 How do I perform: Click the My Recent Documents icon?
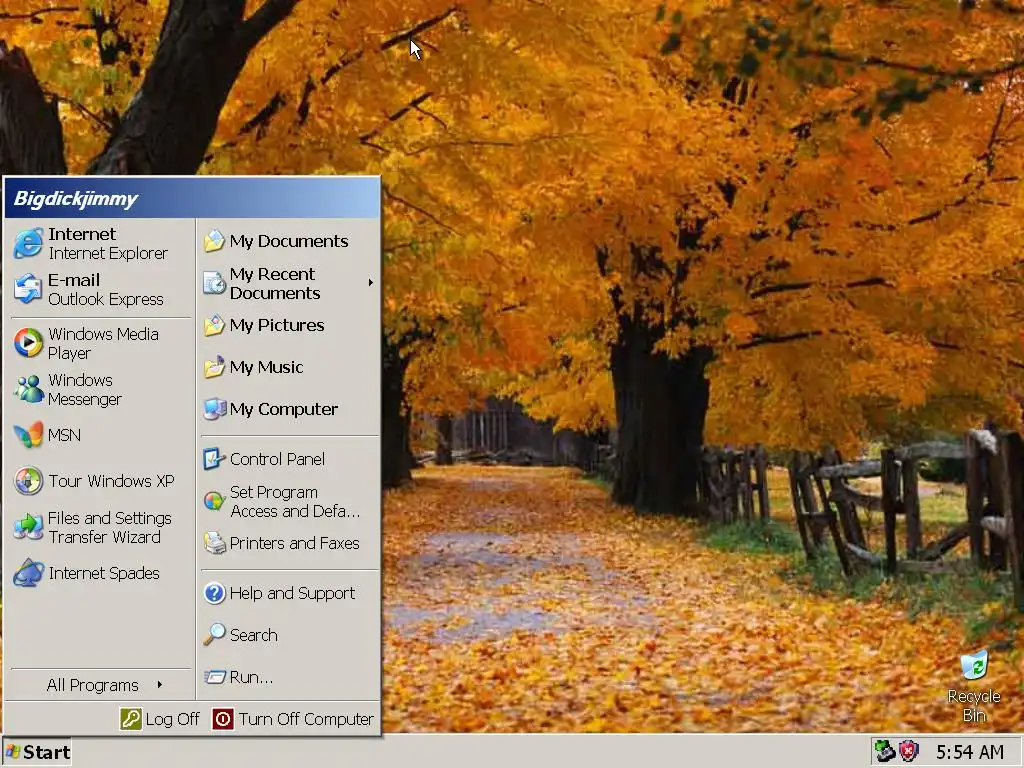[x=214, y=283]
